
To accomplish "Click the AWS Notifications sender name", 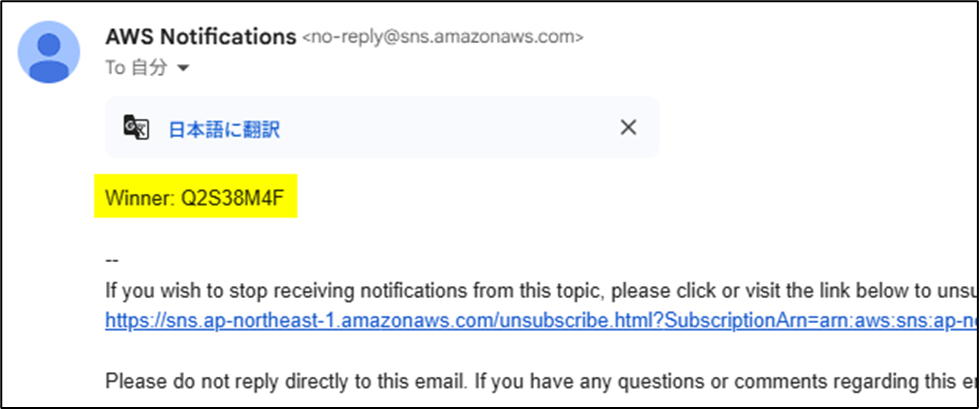I will [x=200, y=37].
